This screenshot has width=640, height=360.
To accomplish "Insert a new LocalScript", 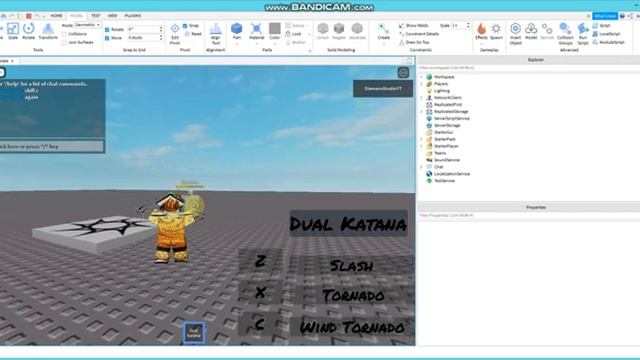I will point(607,34).
